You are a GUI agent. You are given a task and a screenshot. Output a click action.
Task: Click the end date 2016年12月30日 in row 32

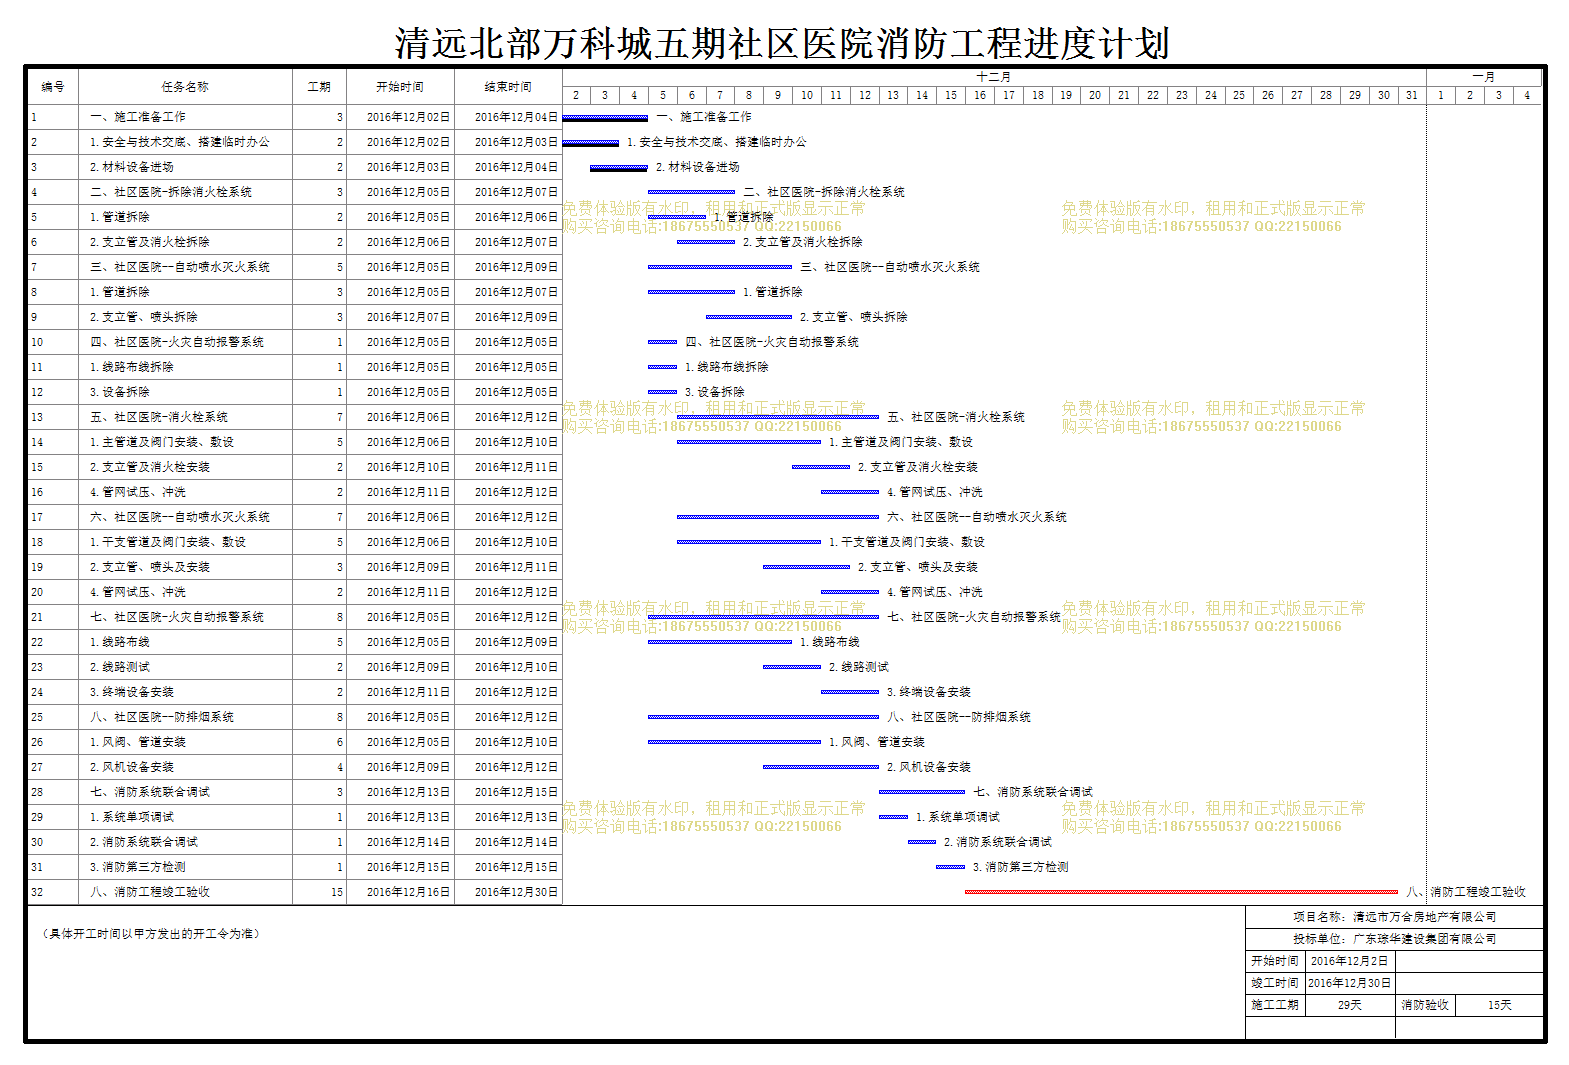(516, 892)
